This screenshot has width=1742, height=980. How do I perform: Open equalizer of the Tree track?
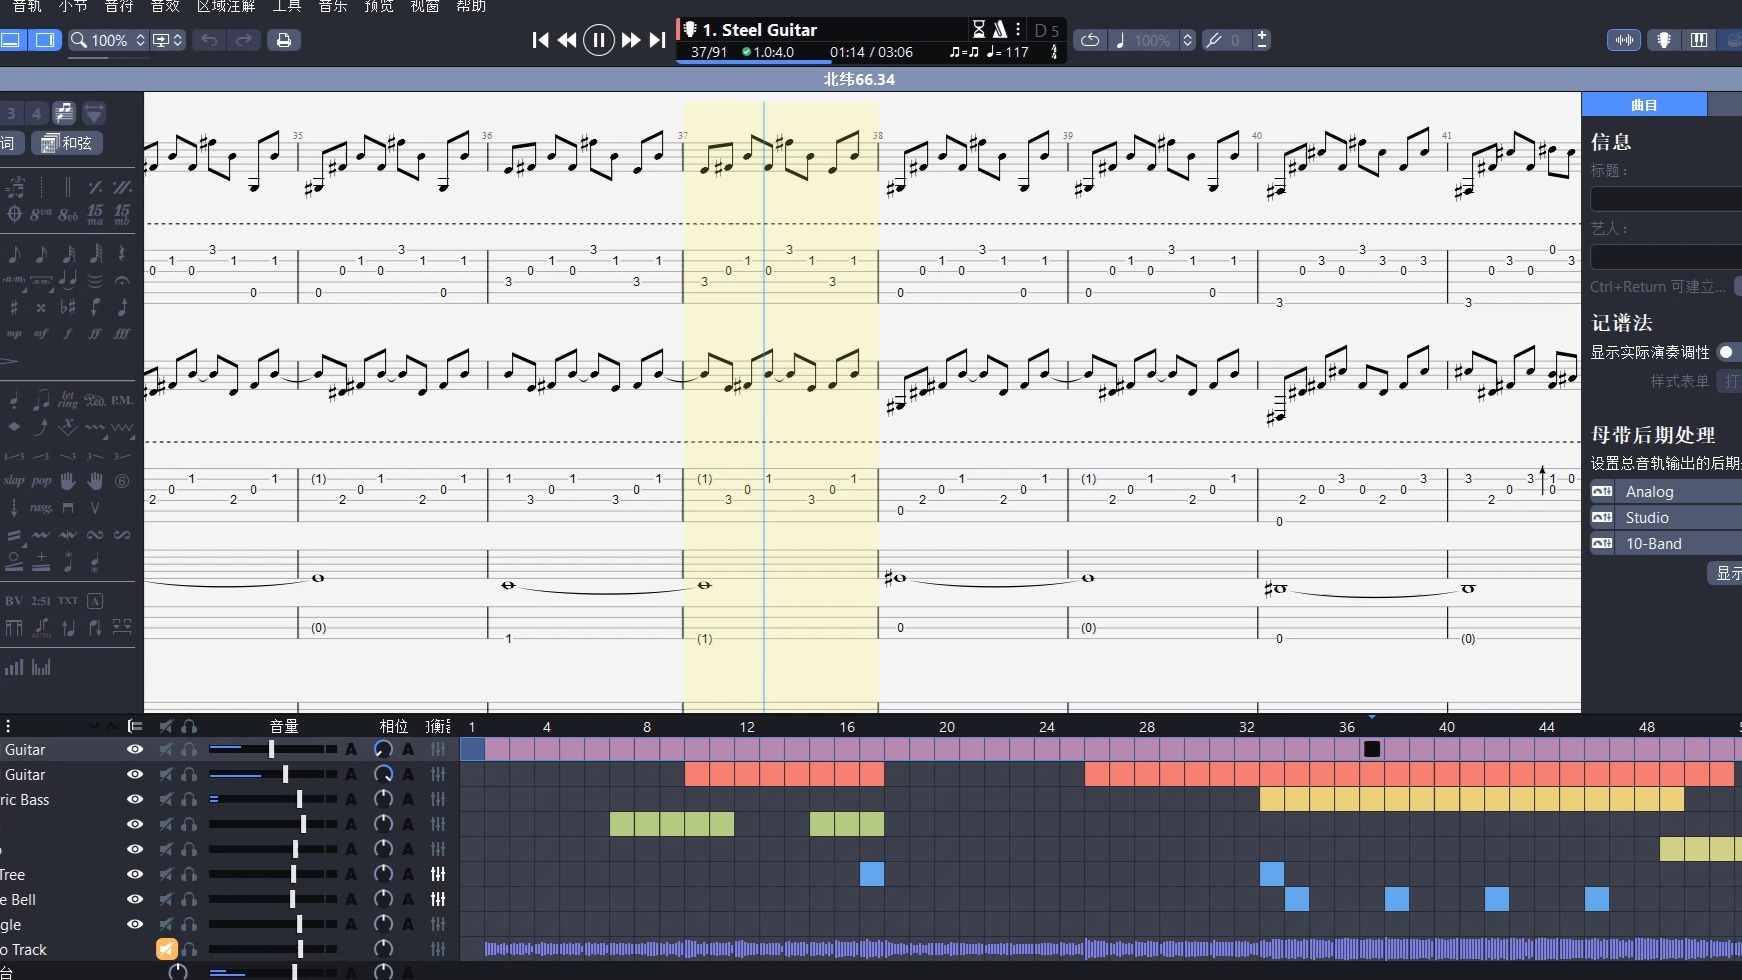click(438, 874)
